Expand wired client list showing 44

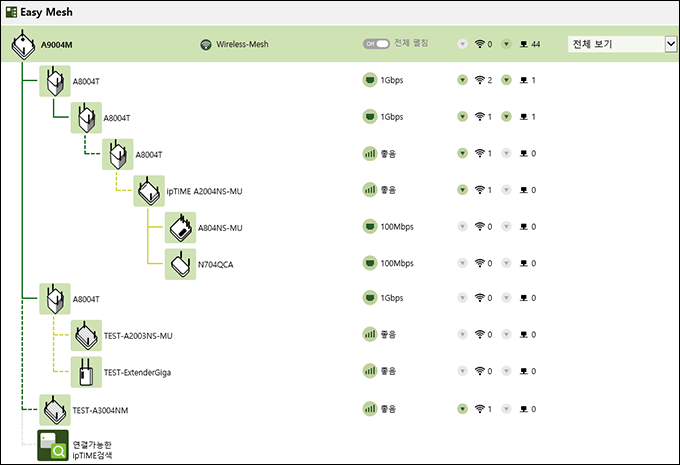[x=507, y=44]
